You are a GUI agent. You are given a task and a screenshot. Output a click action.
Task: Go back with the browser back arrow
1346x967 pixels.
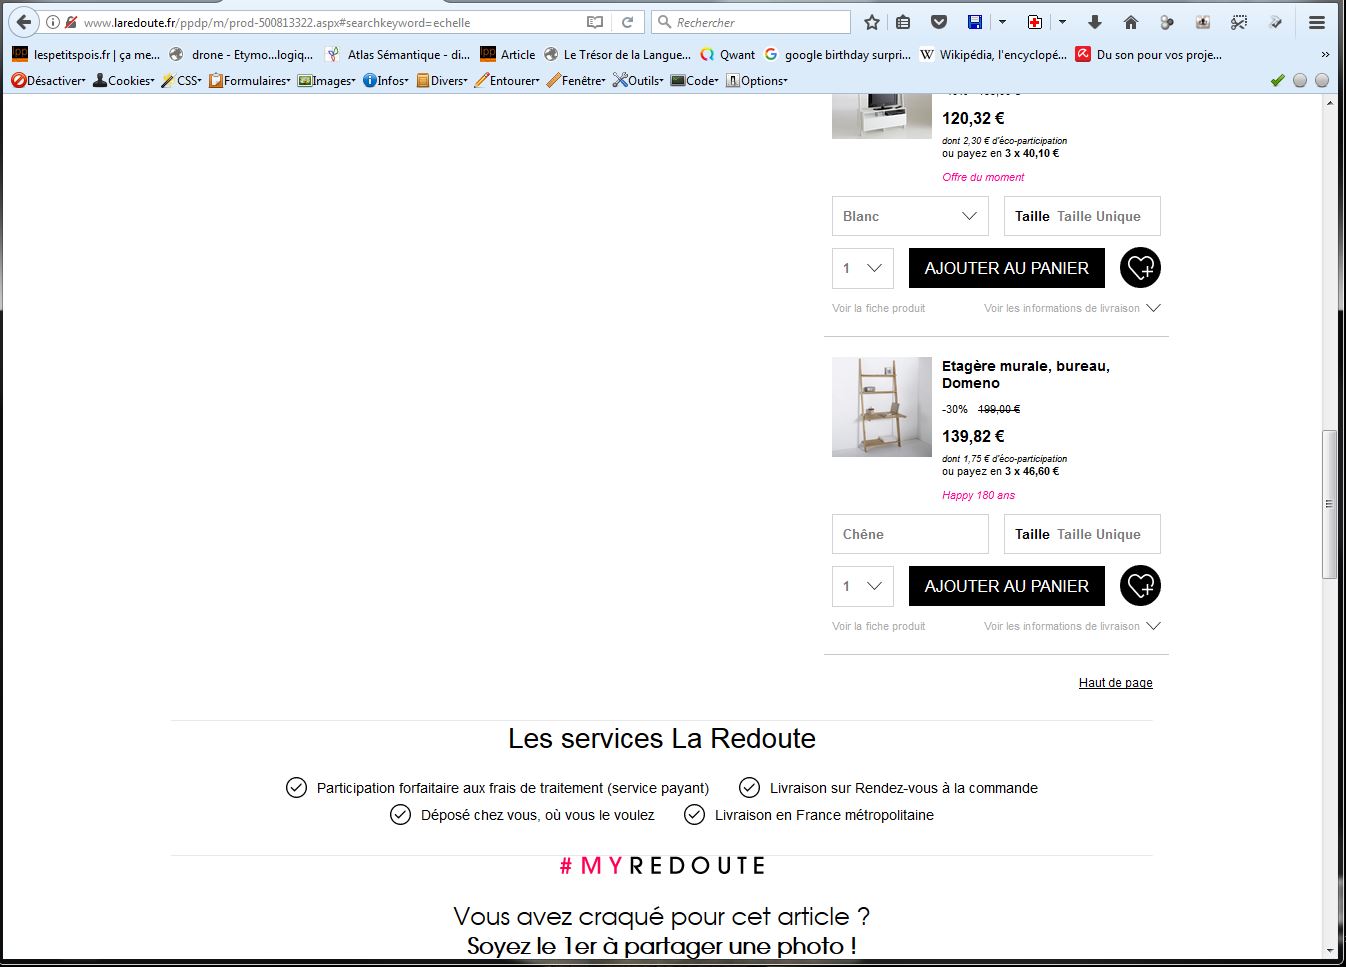24,22
